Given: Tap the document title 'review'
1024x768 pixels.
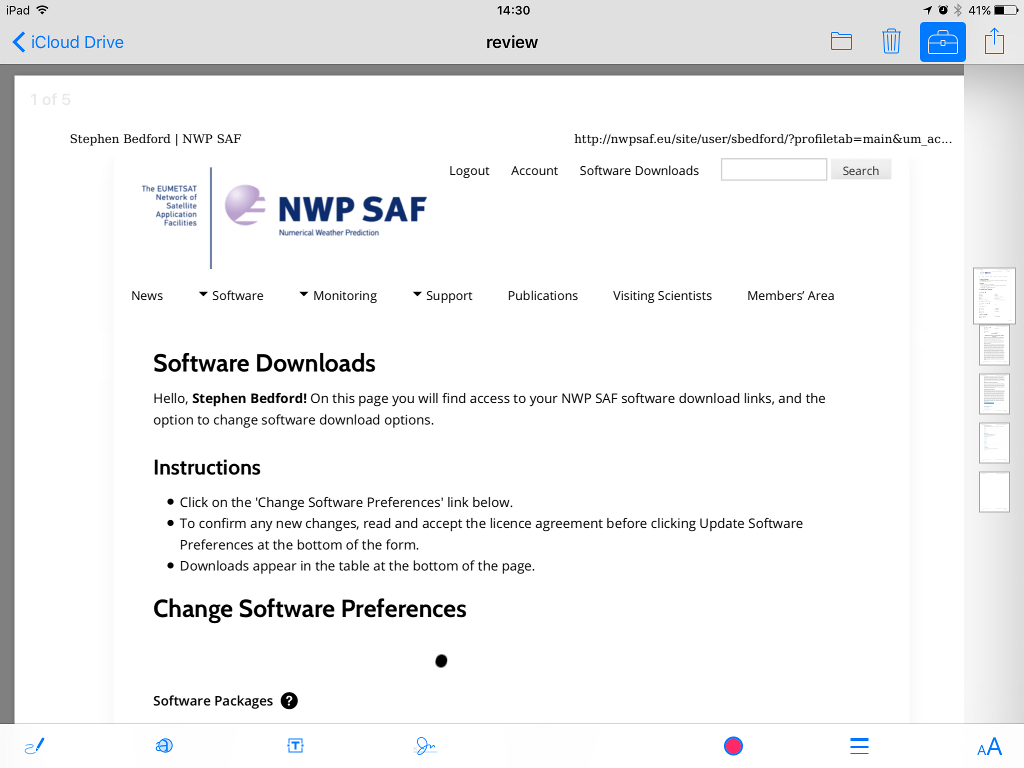Looking at the screenshot, I should pyautogui.click(x=512, y=42).
